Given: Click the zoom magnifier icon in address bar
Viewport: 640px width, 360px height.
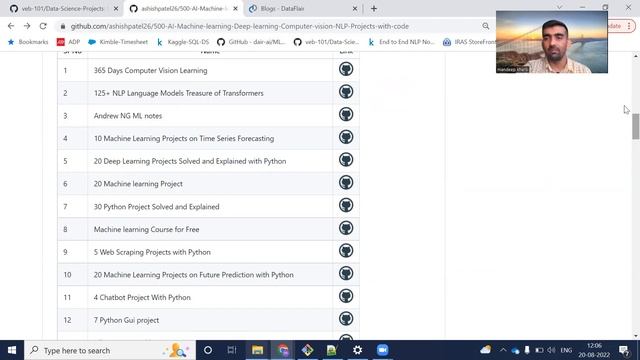Looking at the screenshot, I should coord(485,26).
